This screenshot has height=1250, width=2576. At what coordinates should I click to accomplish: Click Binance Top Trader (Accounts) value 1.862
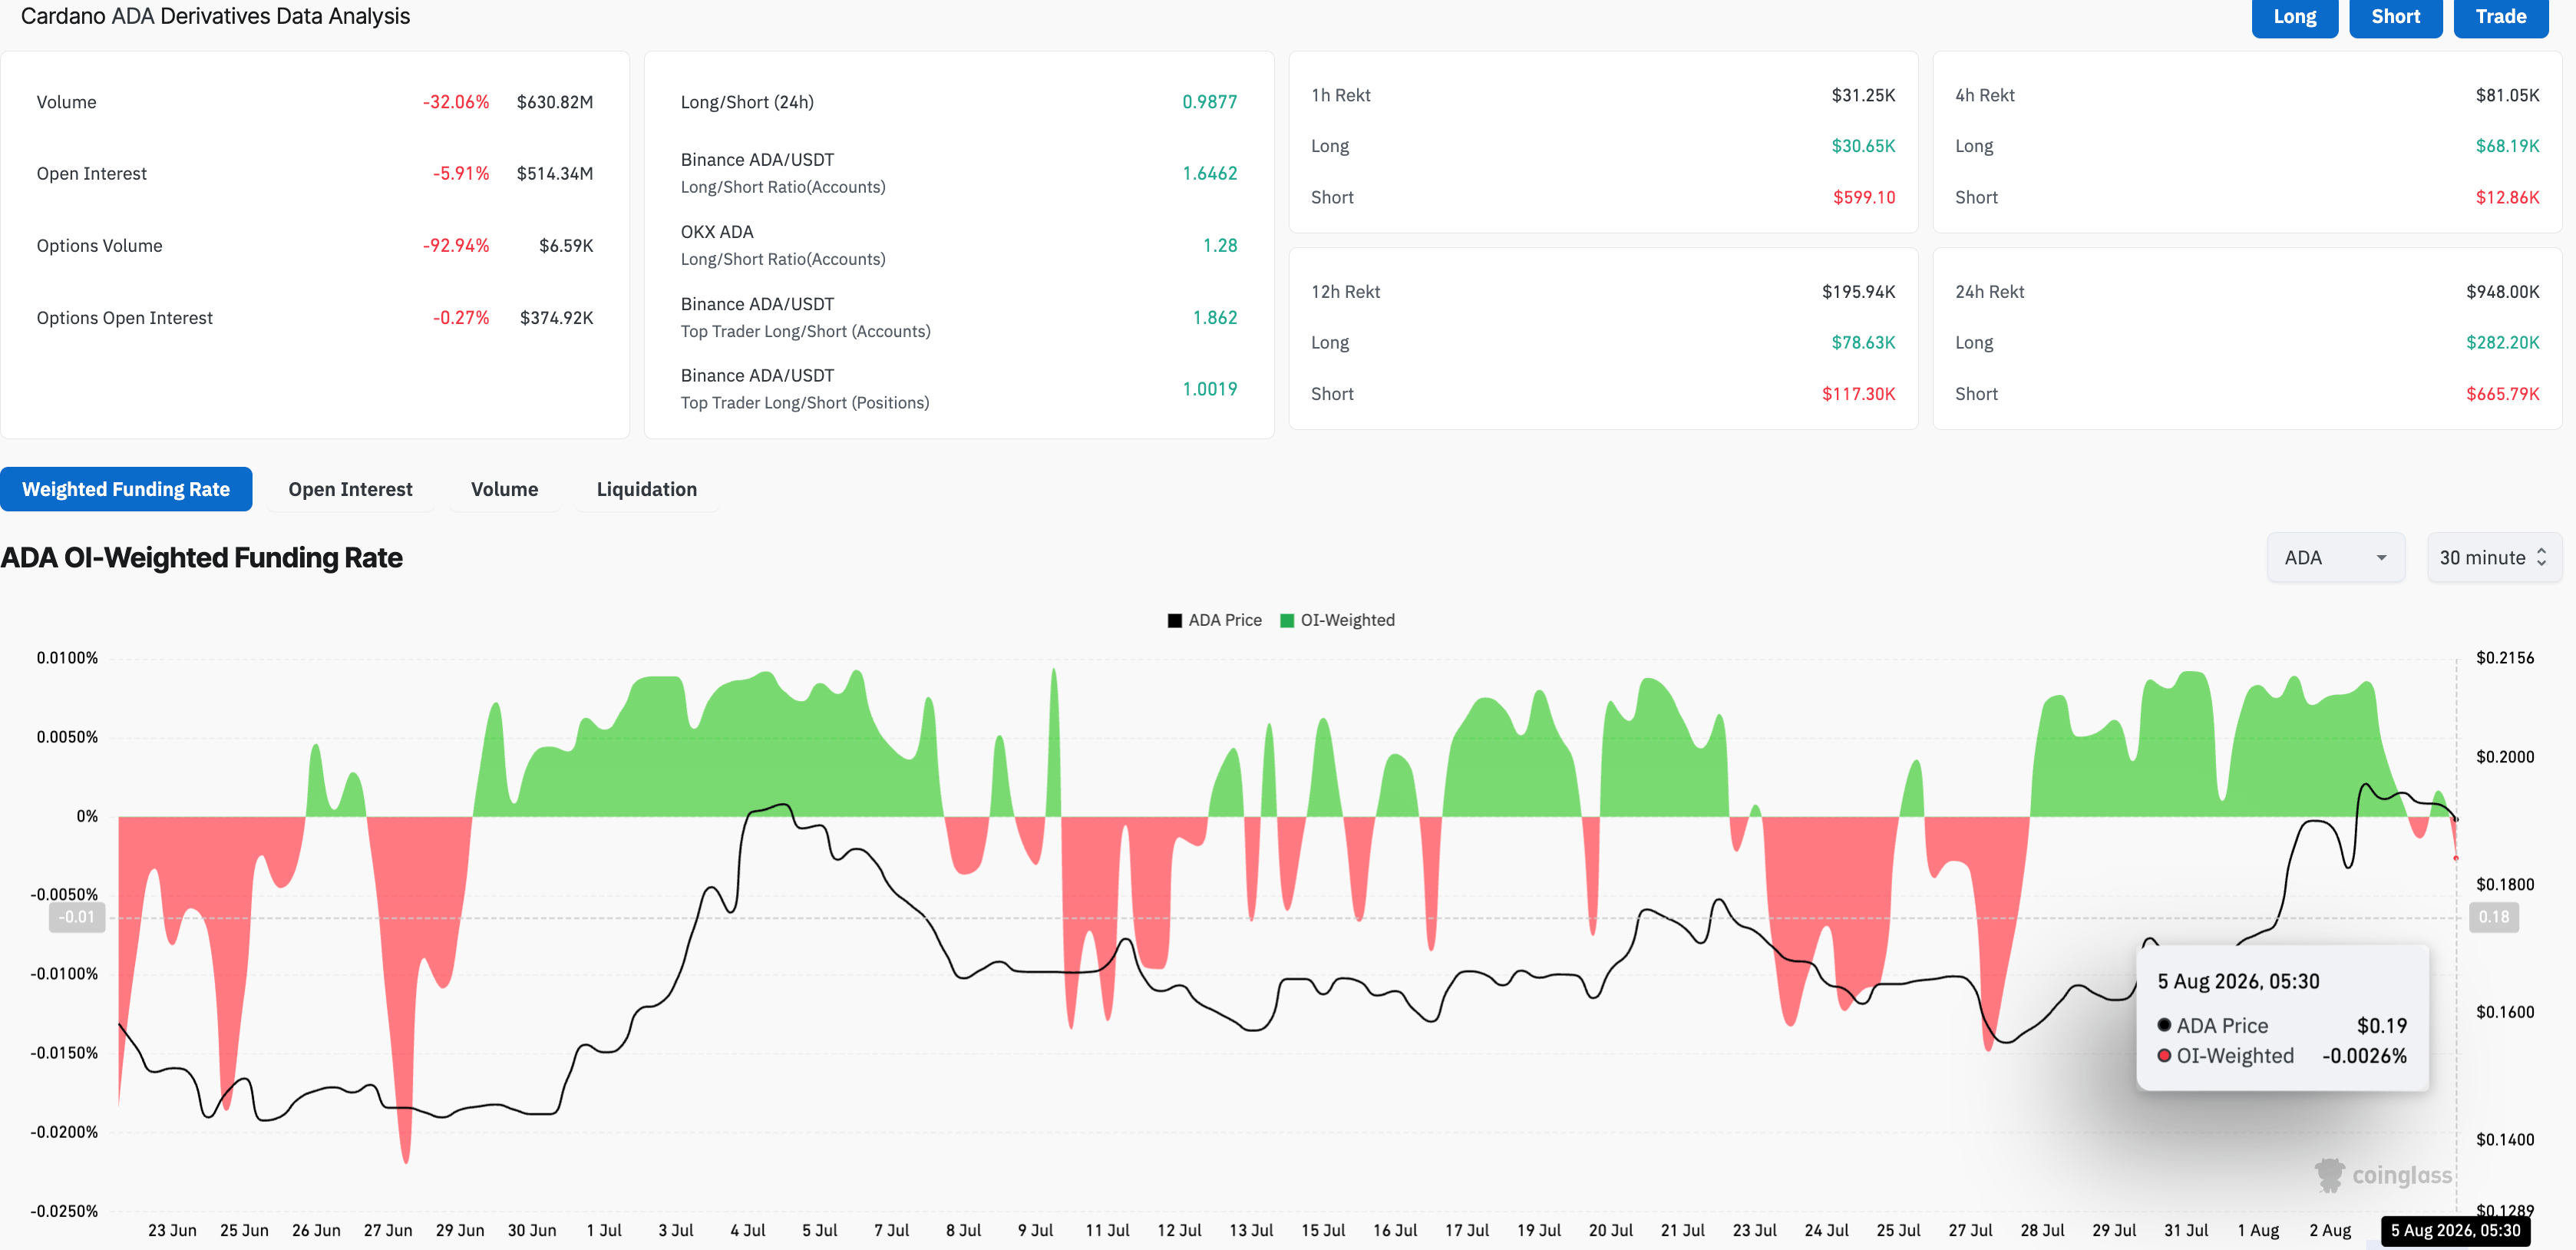pos(1214,318)
